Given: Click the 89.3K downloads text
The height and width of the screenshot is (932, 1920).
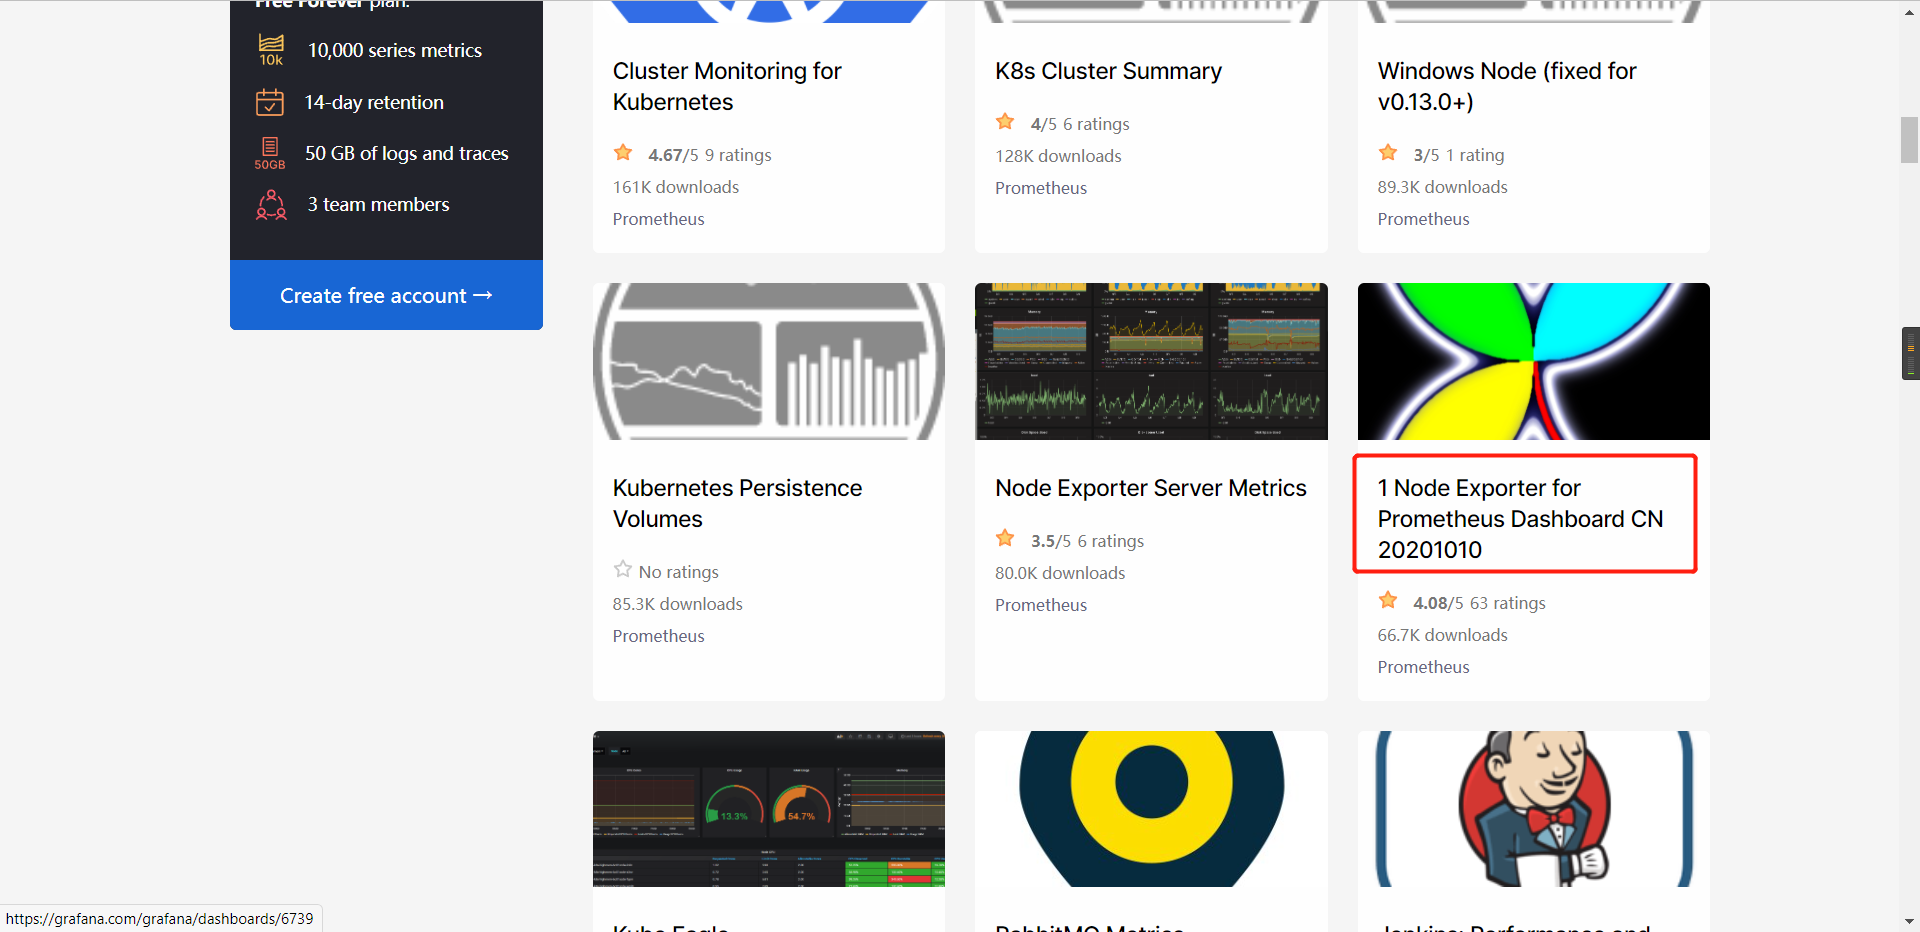Looking at the screenshot, I should (1442, 187).
